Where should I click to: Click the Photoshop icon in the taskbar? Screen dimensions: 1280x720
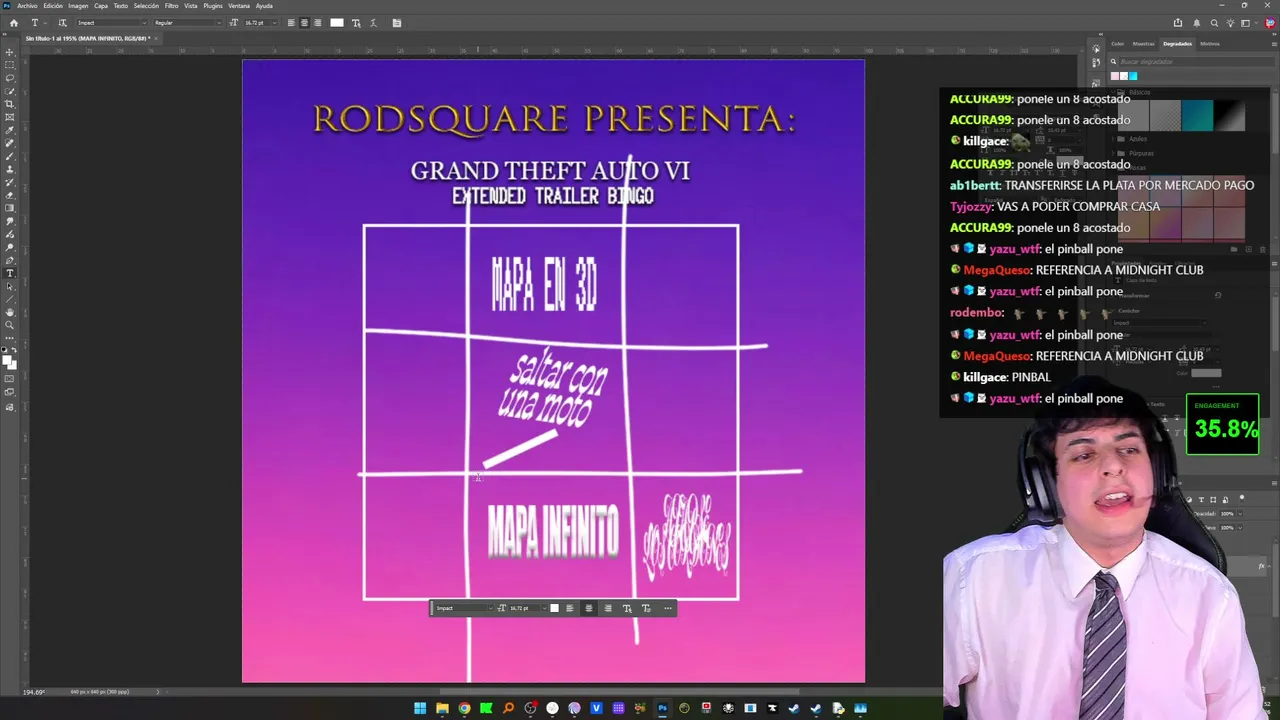[662, 708]
